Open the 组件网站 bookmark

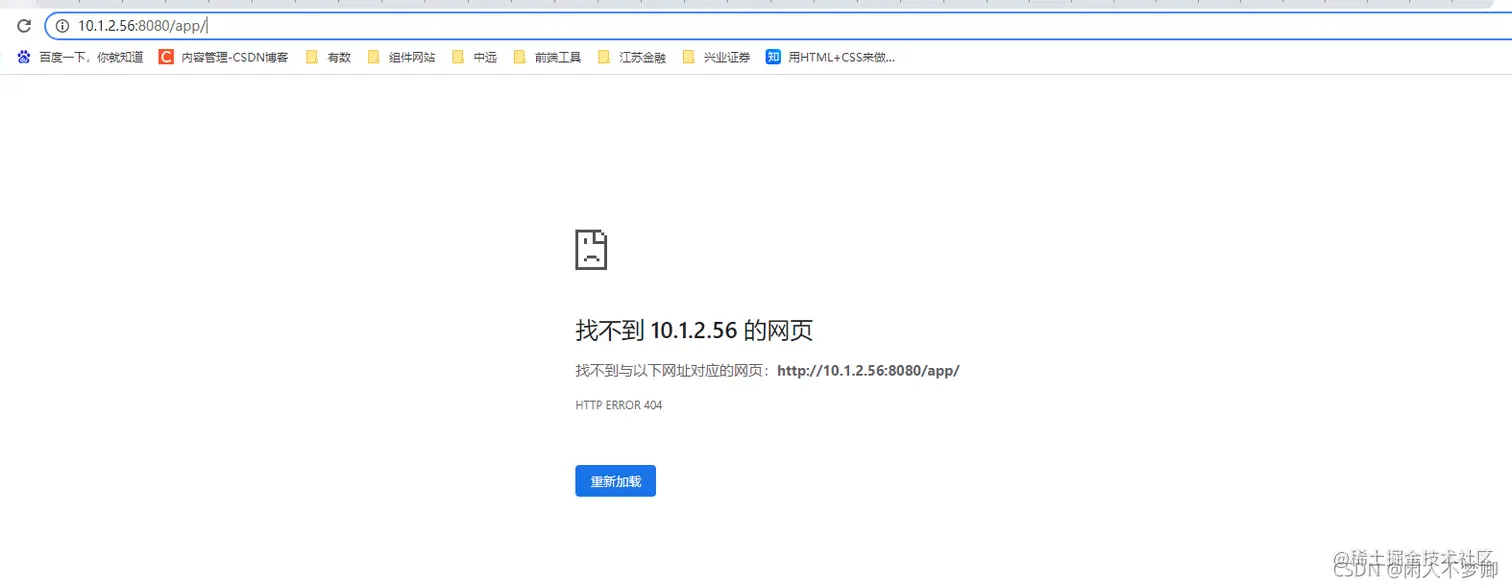(411, 57)
